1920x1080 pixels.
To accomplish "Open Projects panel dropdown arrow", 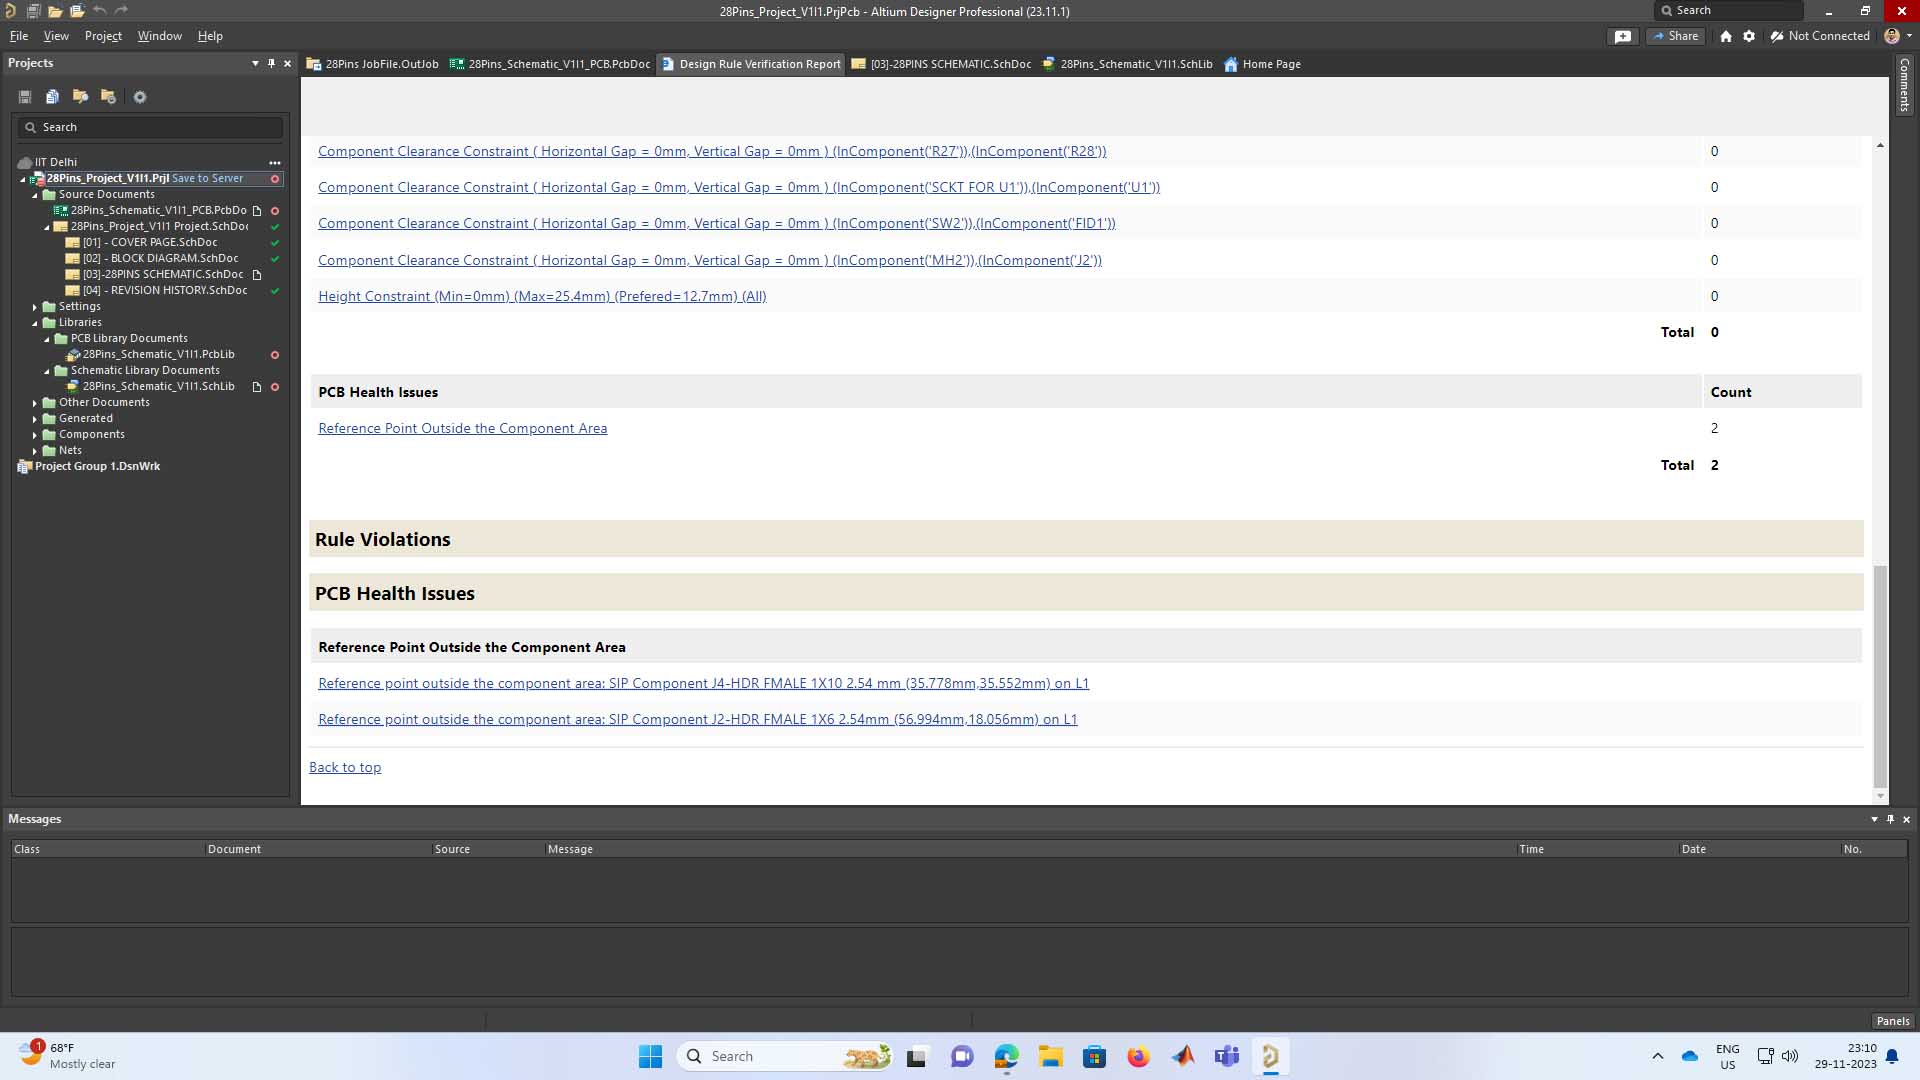I will click(255, 63).
